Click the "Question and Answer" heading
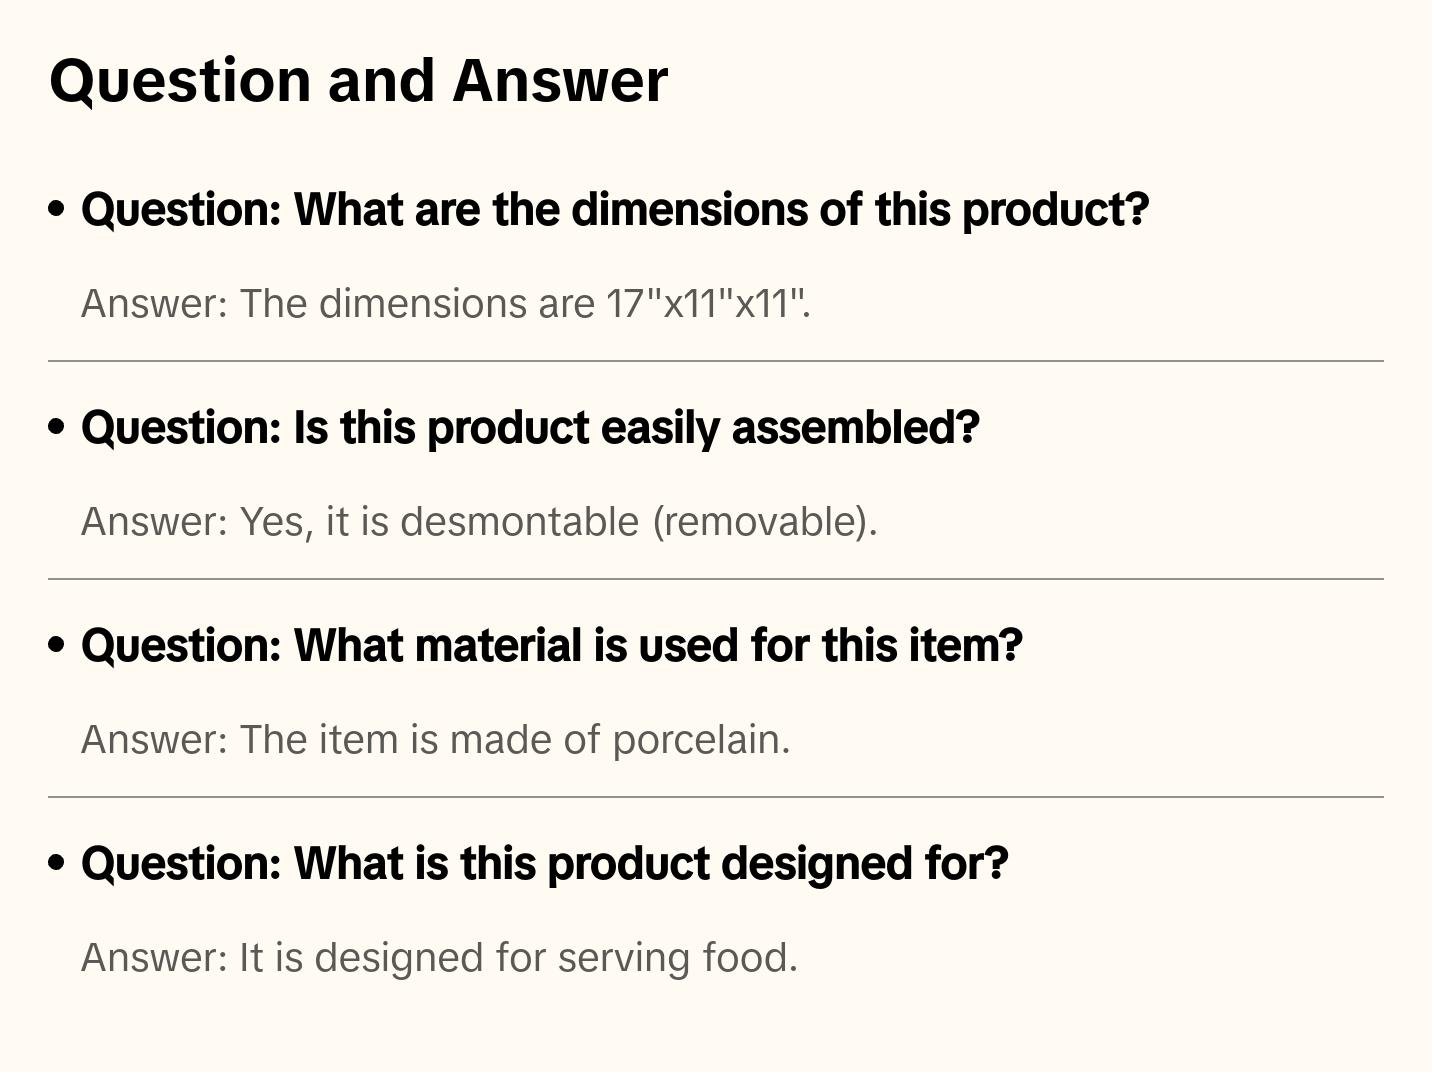 [x=358, y=80]
